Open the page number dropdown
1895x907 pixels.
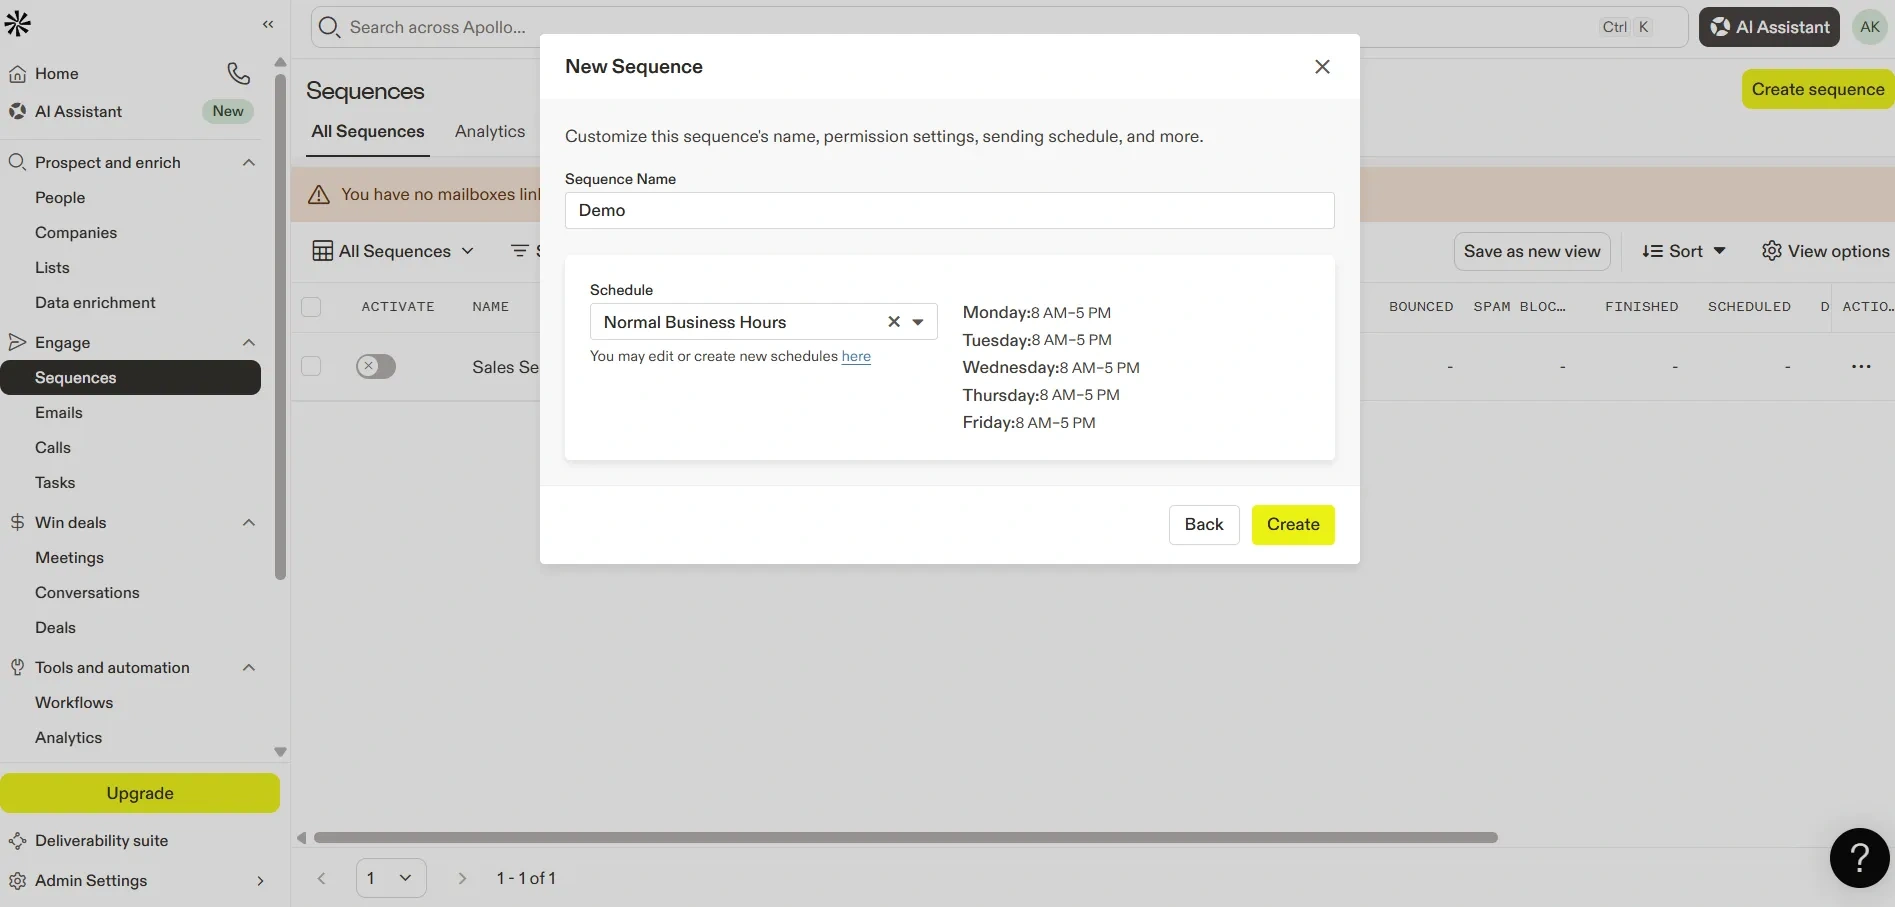pos(391,878)
